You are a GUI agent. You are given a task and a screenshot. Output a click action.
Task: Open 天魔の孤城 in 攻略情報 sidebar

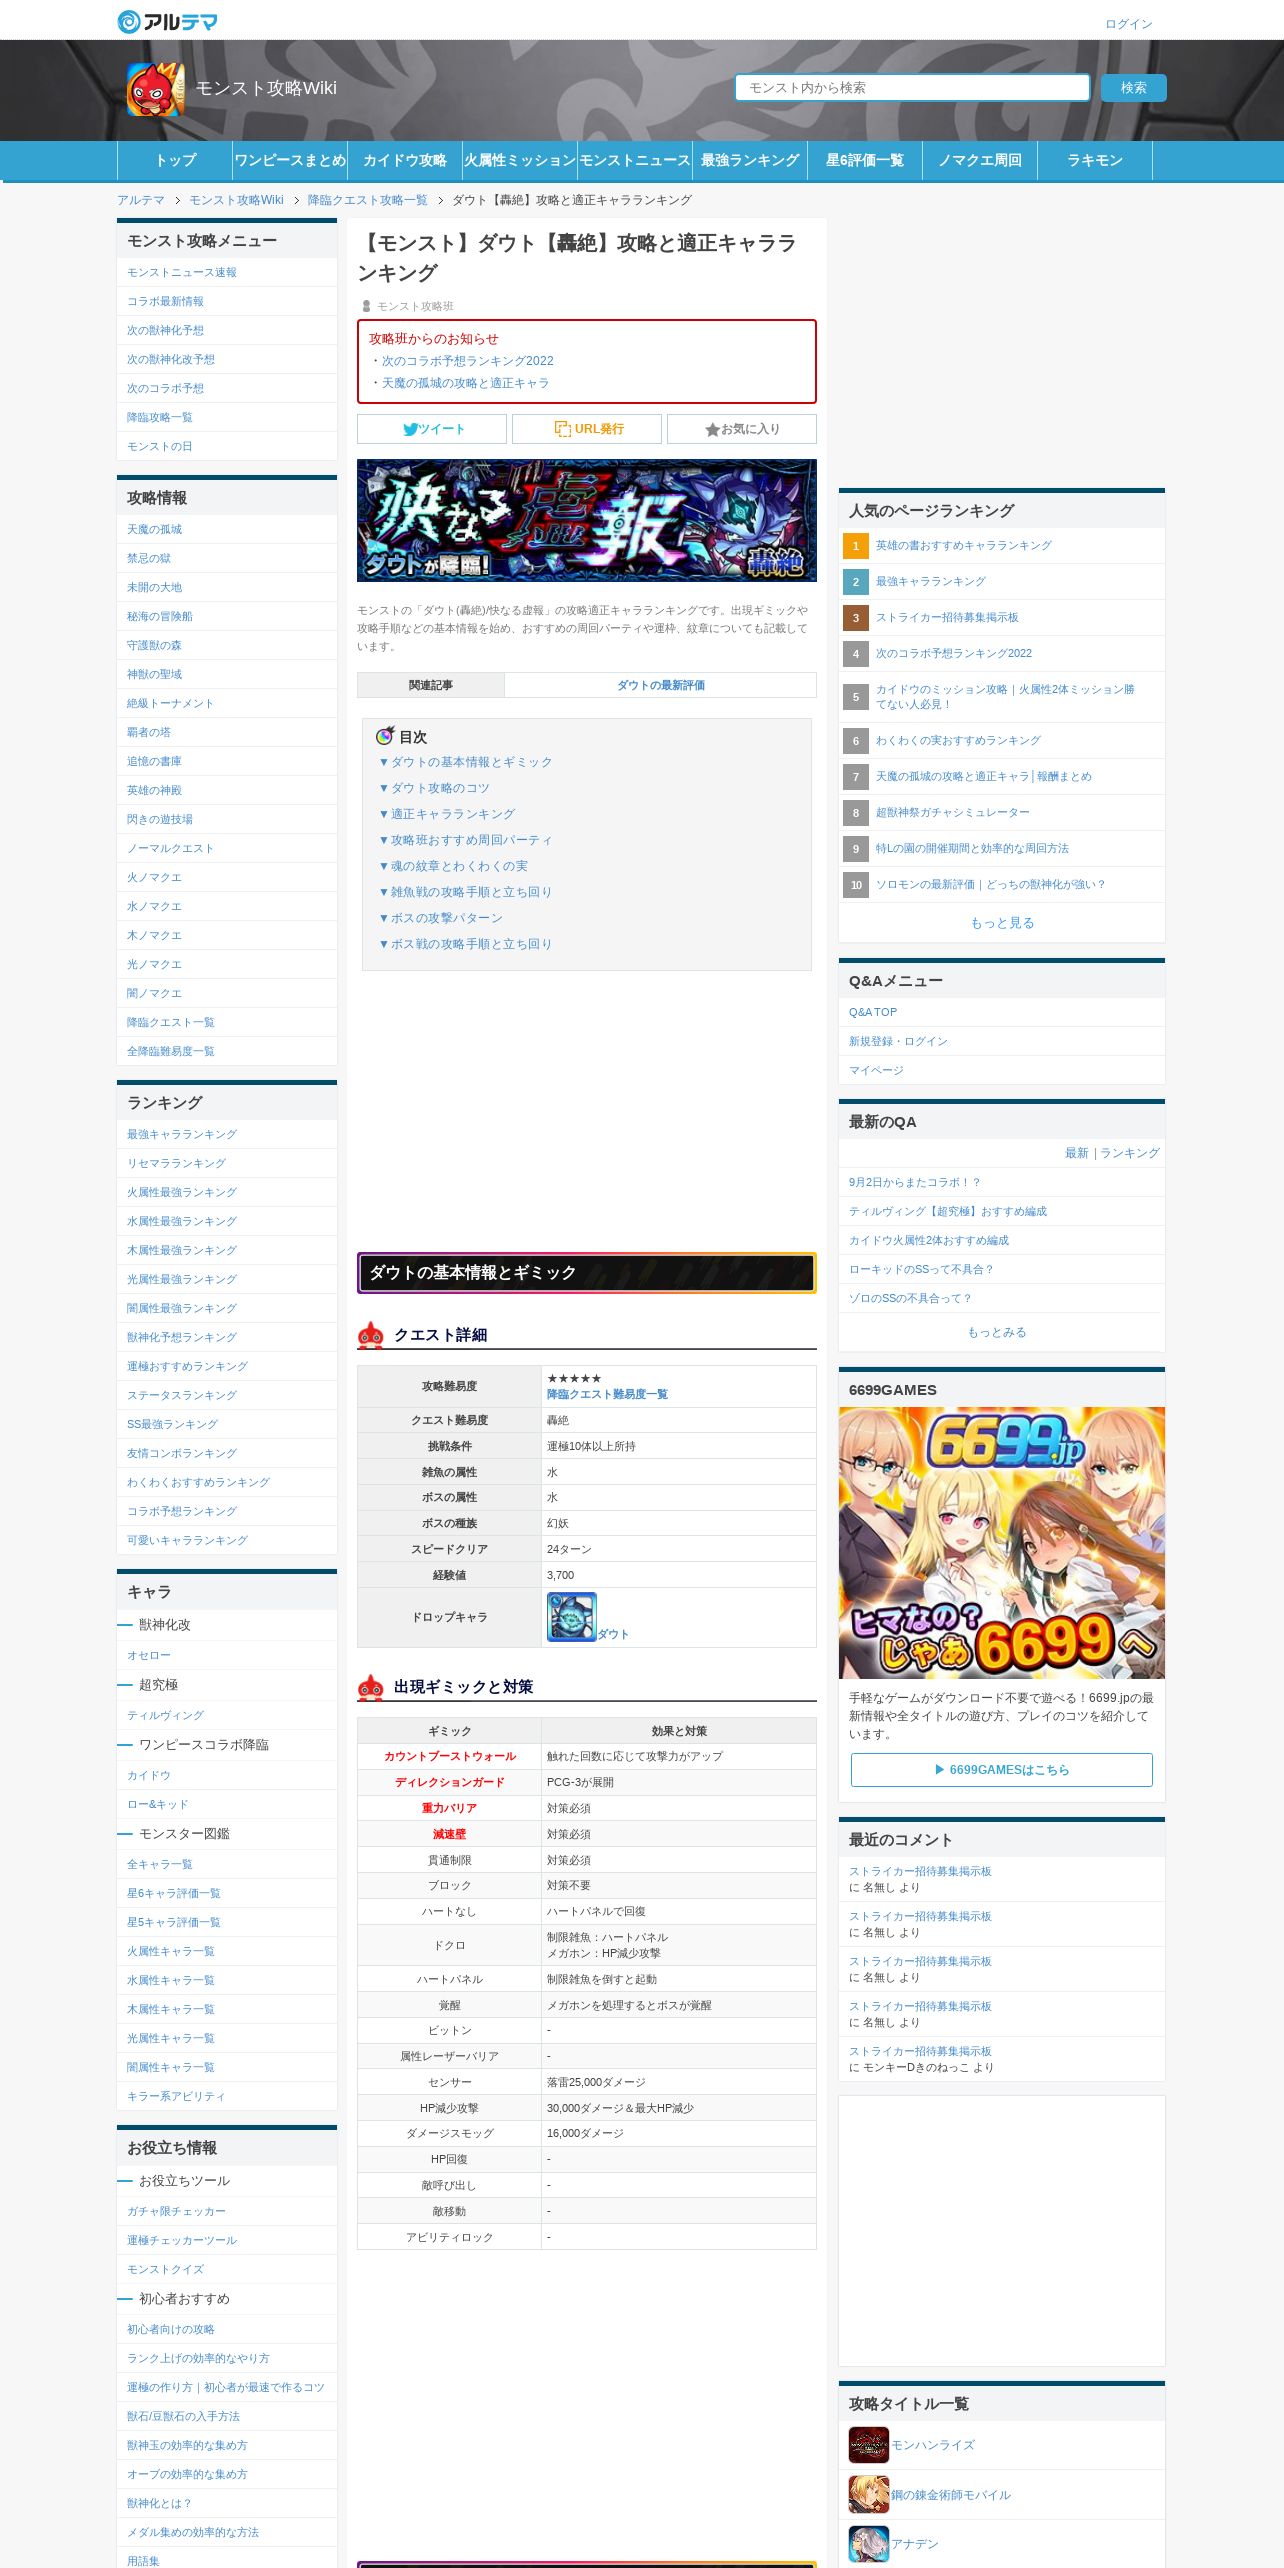pos(154,529)
